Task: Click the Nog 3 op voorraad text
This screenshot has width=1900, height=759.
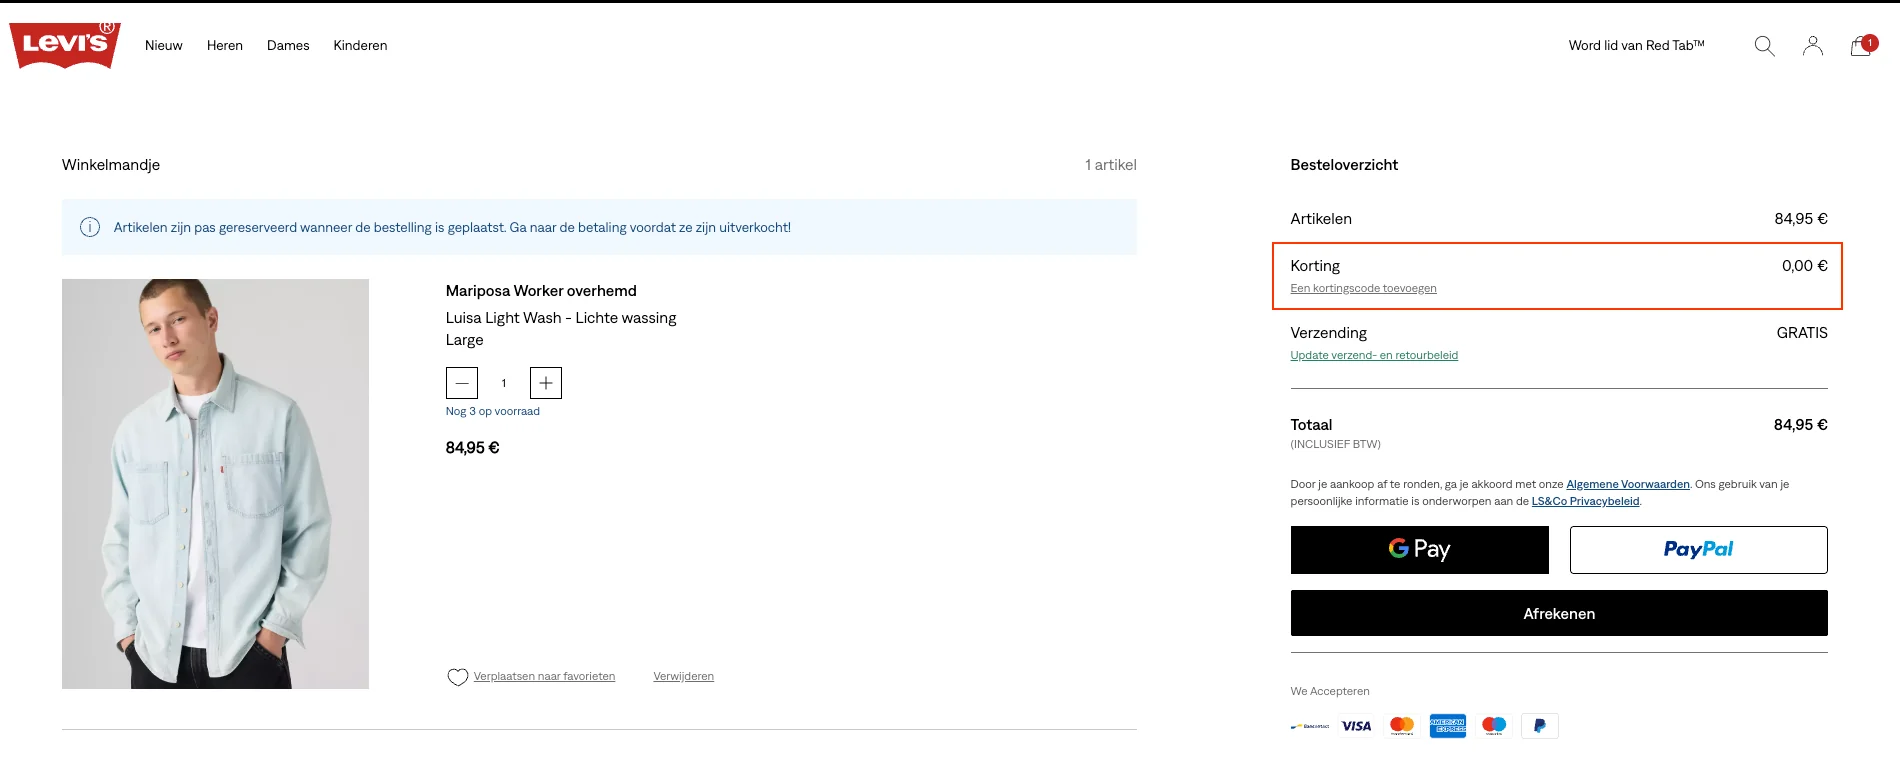Action: (493, 411)
